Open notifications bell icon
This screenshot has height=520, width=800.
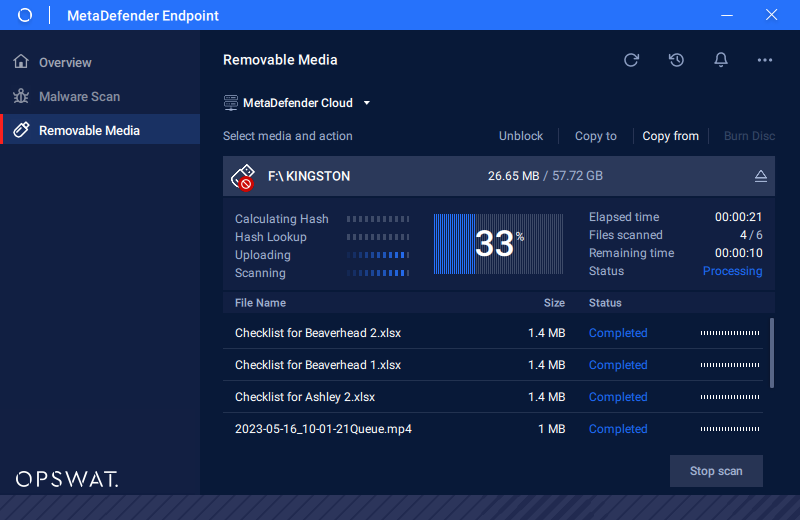click(x=720, y=60)
